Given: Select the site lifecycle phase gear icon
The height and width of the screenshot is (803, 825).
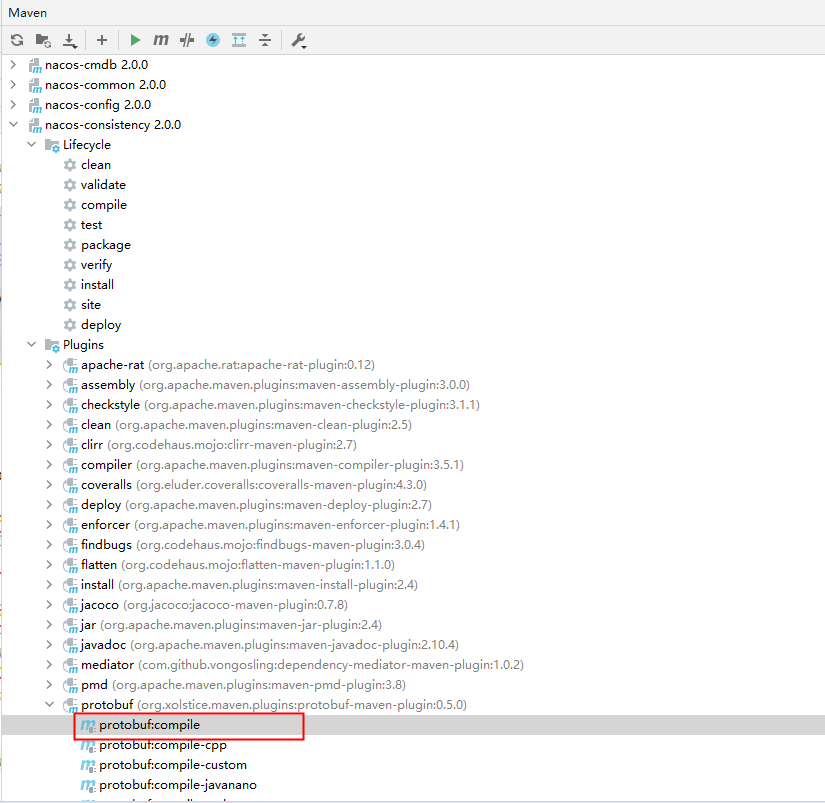Looking at the screenshot, I should pos(70,305).
